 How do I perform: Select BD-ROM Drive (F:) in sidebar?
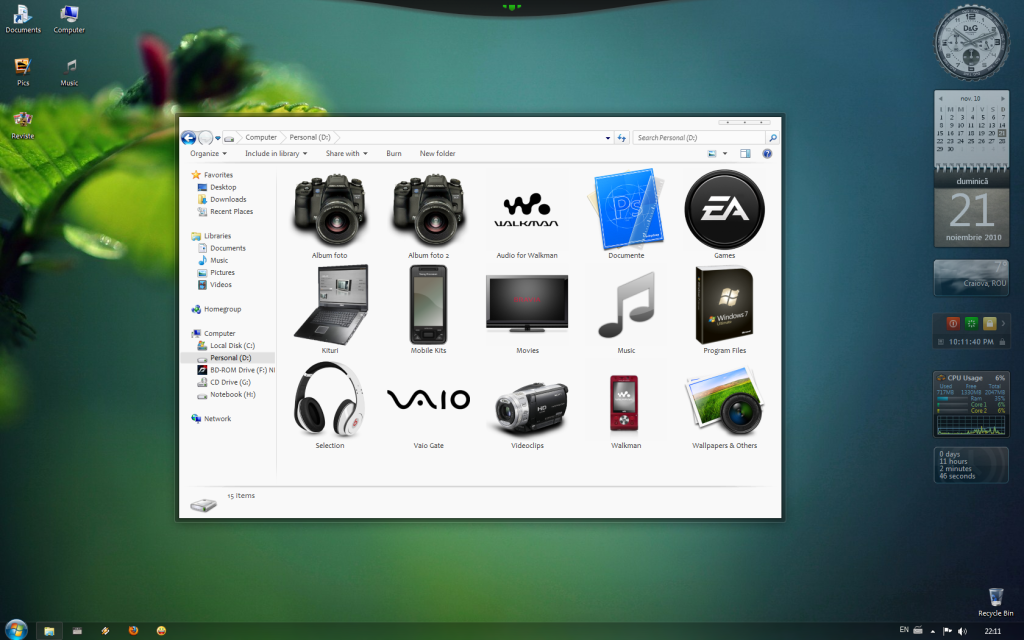click(236, 370)
